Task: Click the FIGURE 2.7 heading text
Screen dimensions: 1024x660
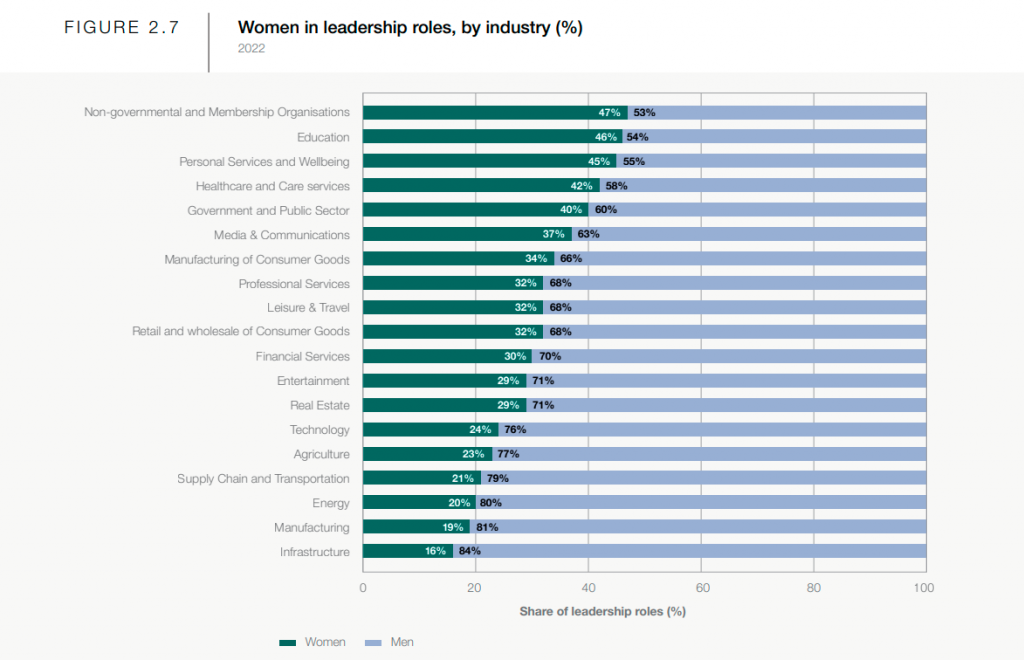Action: 121,27
